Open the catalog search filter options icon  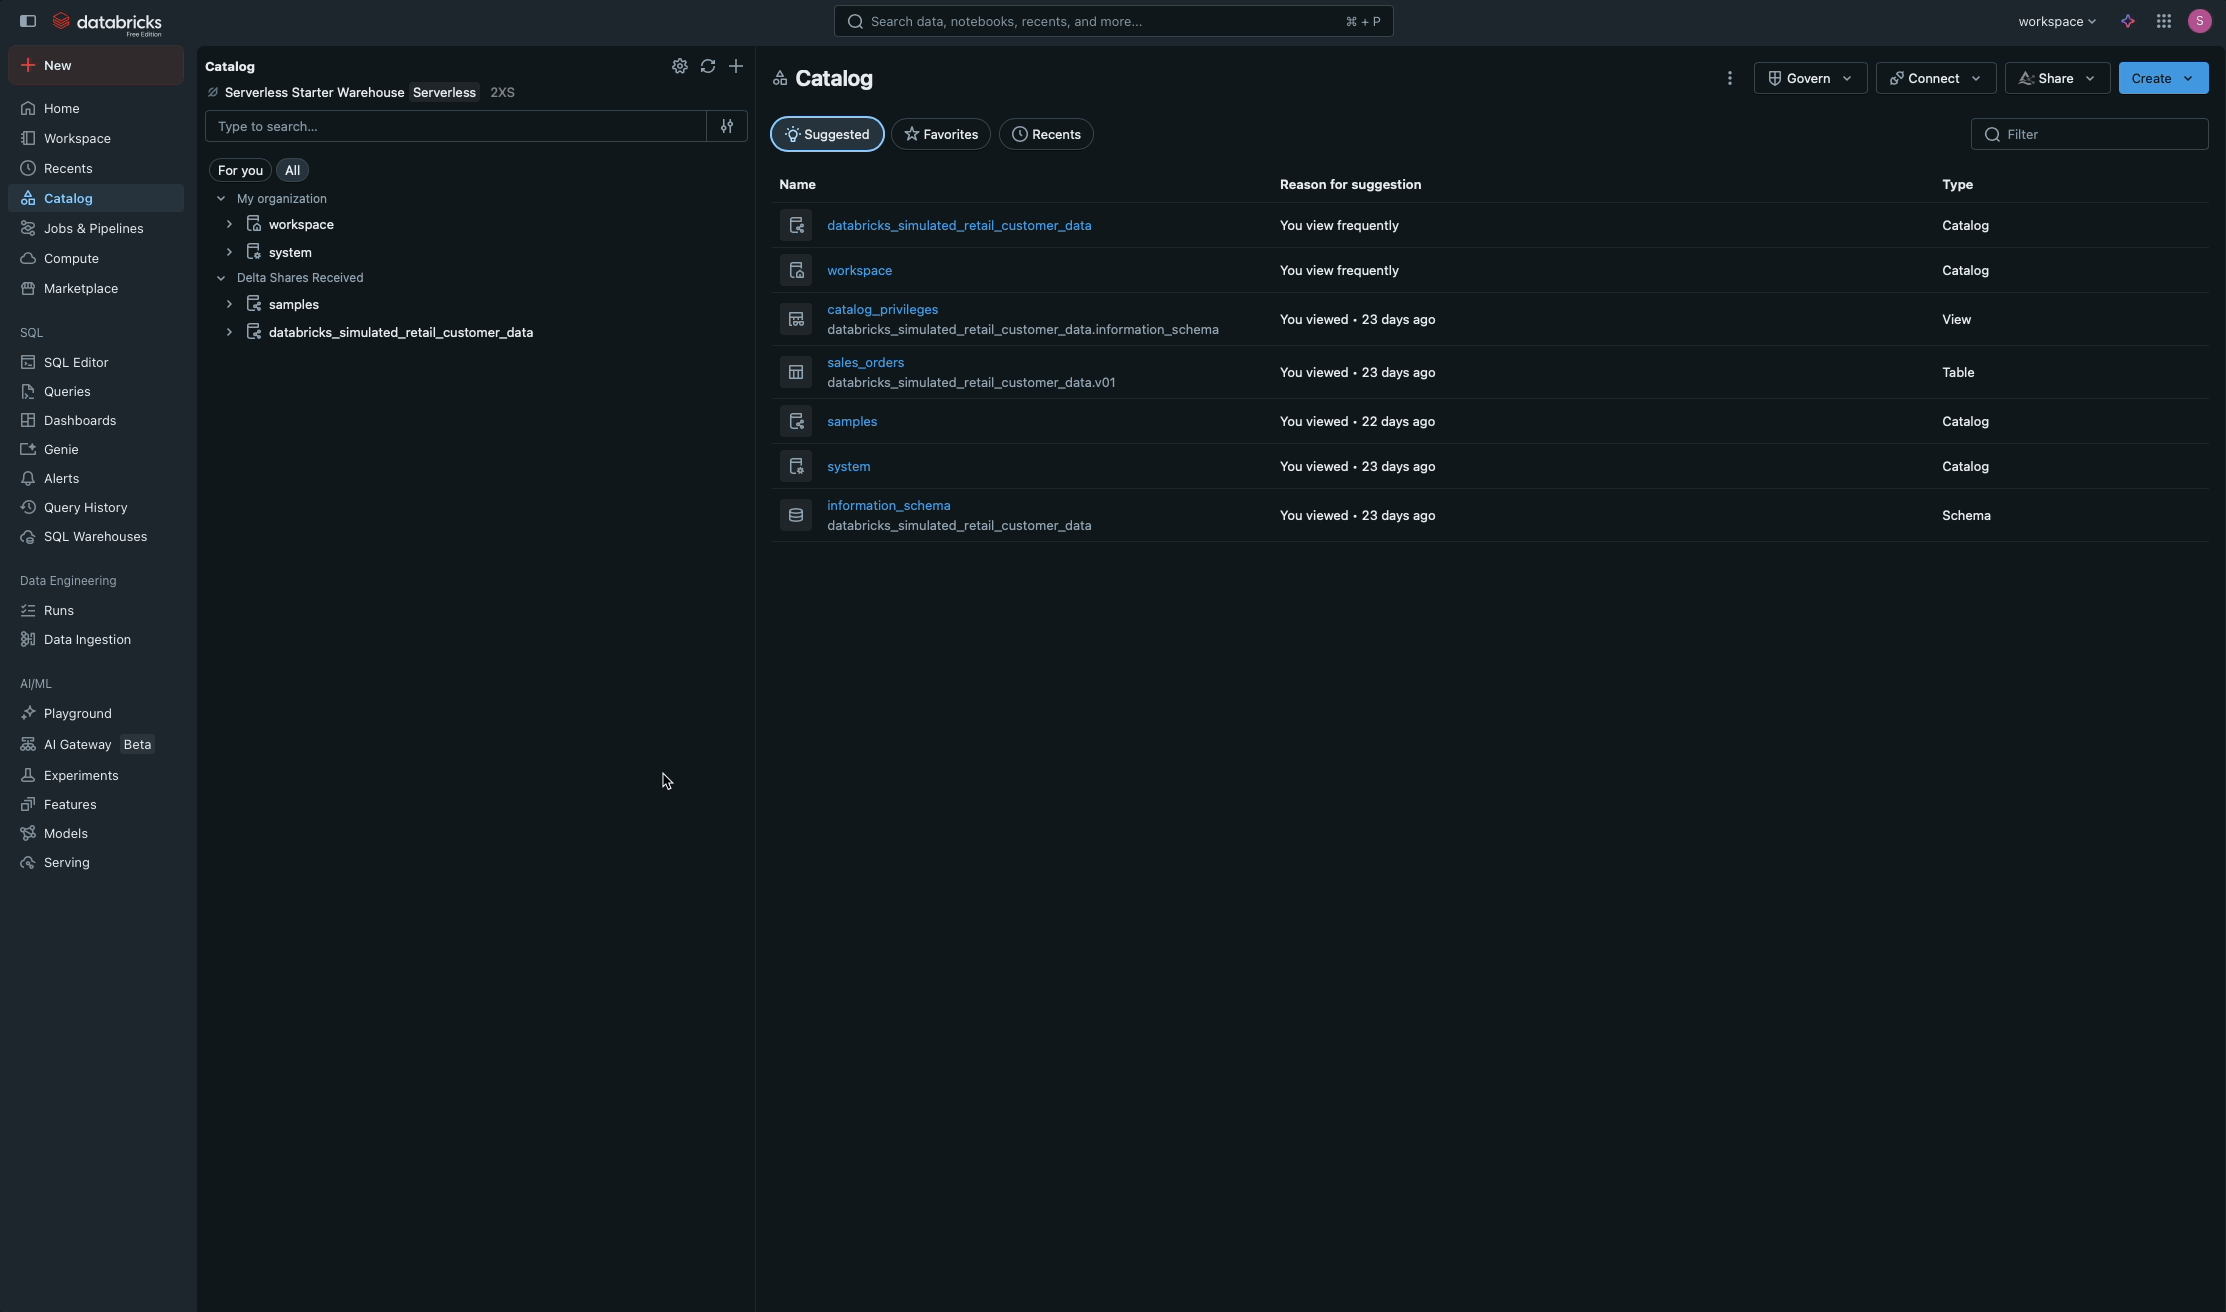pos(727,126)
